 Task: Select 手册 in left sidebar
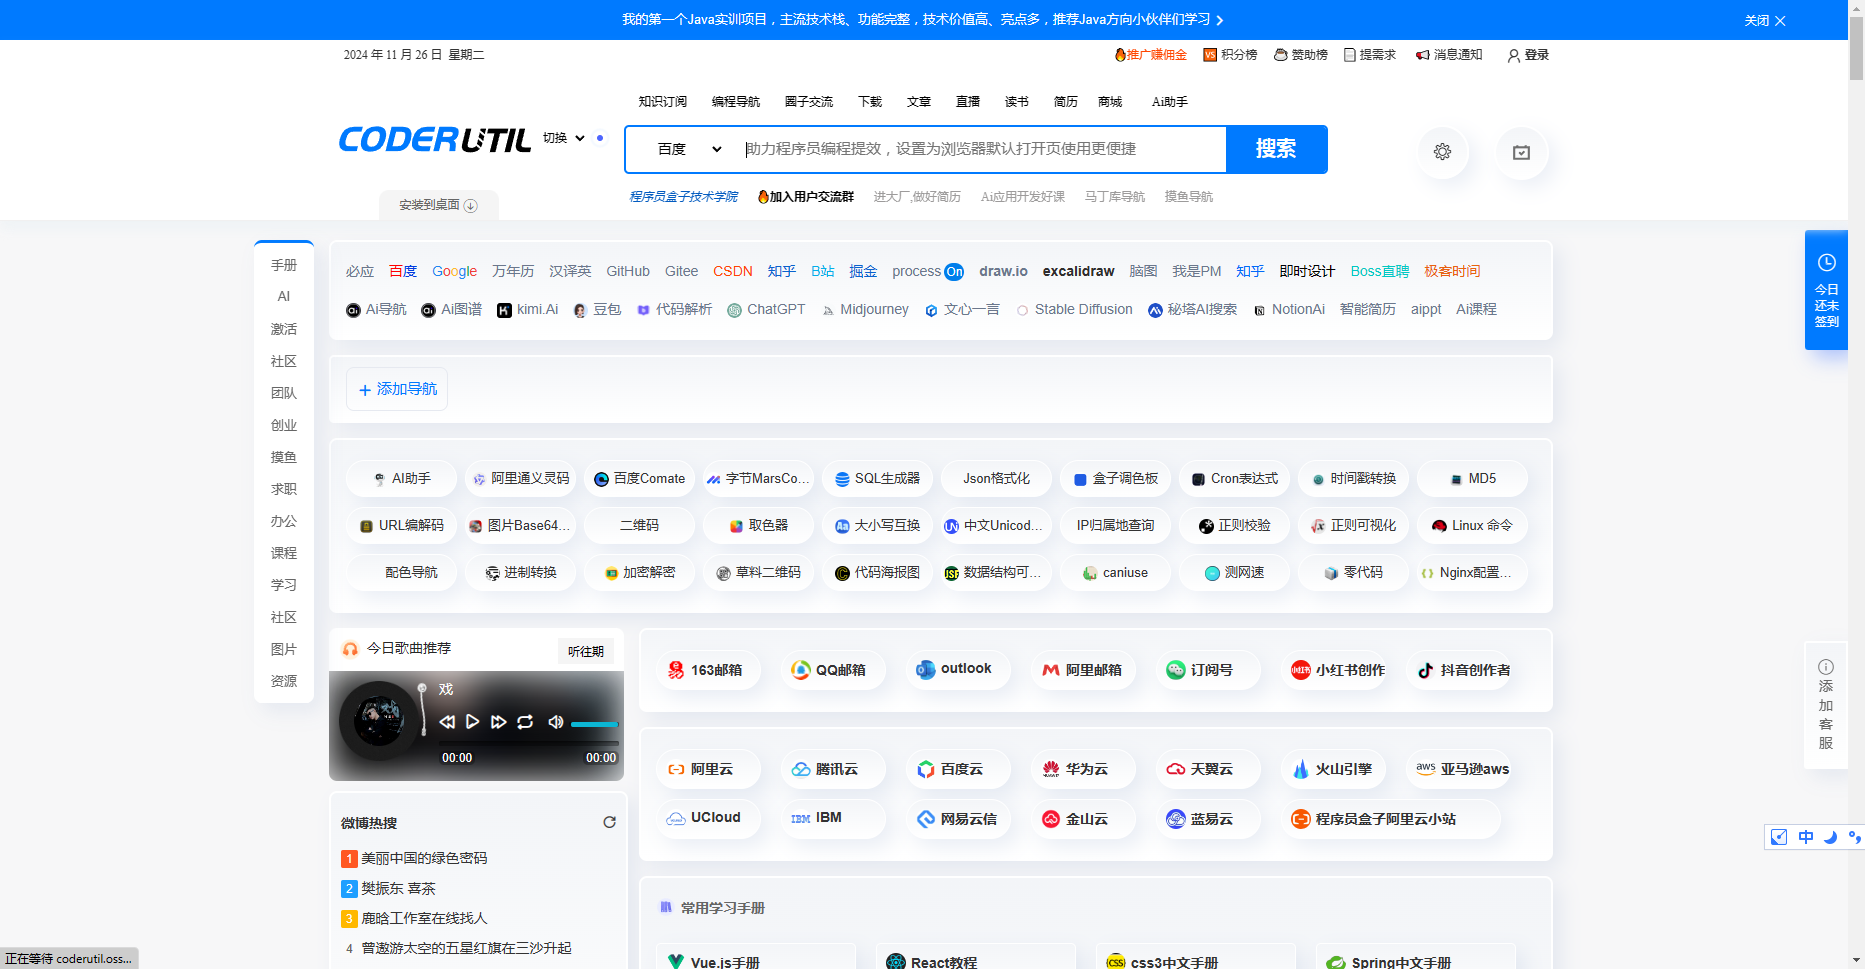pos(284,265)
